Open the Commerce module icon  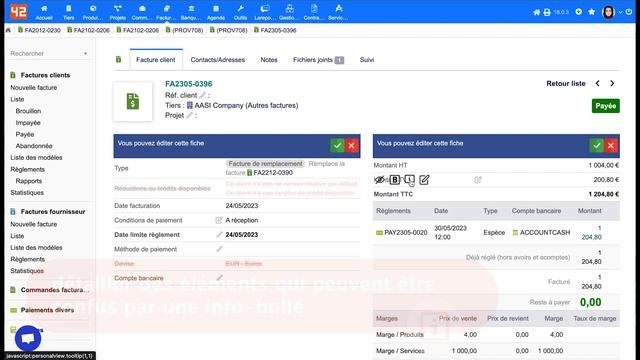pos(142,9)
